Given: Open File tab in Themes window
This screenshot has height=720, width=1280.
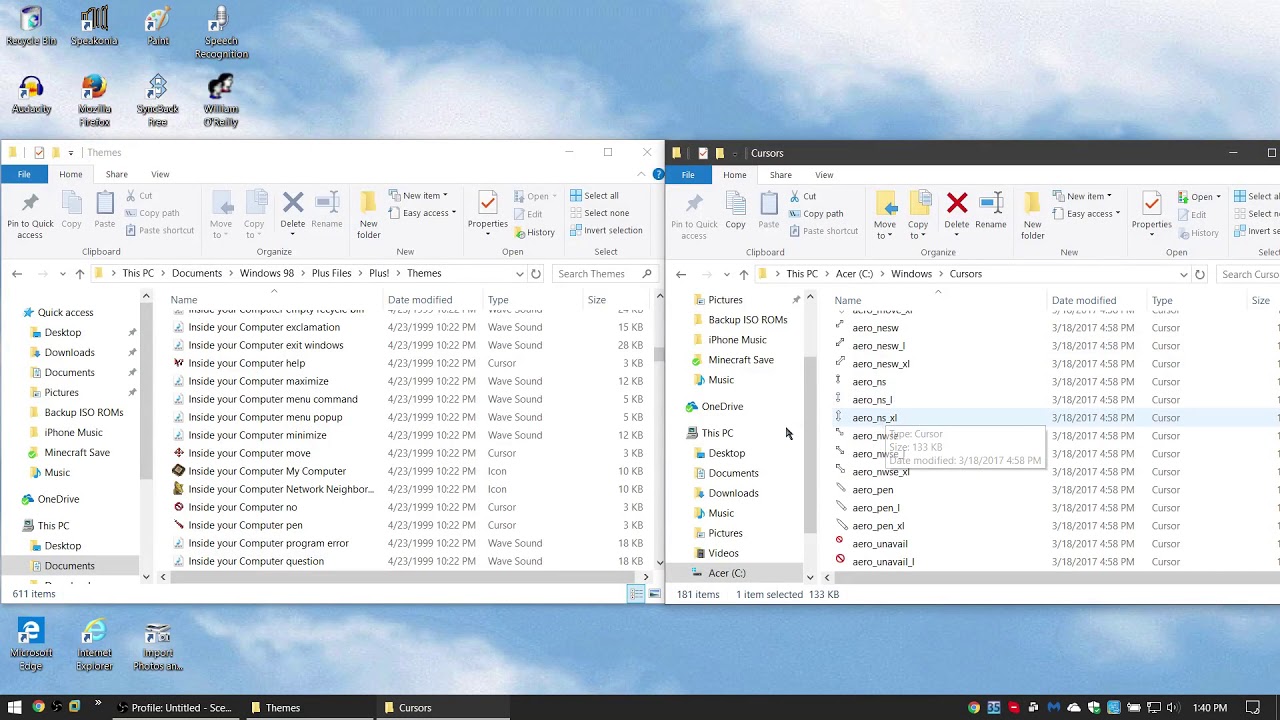Looking at the screenshot, I should (x=23, y=174).
